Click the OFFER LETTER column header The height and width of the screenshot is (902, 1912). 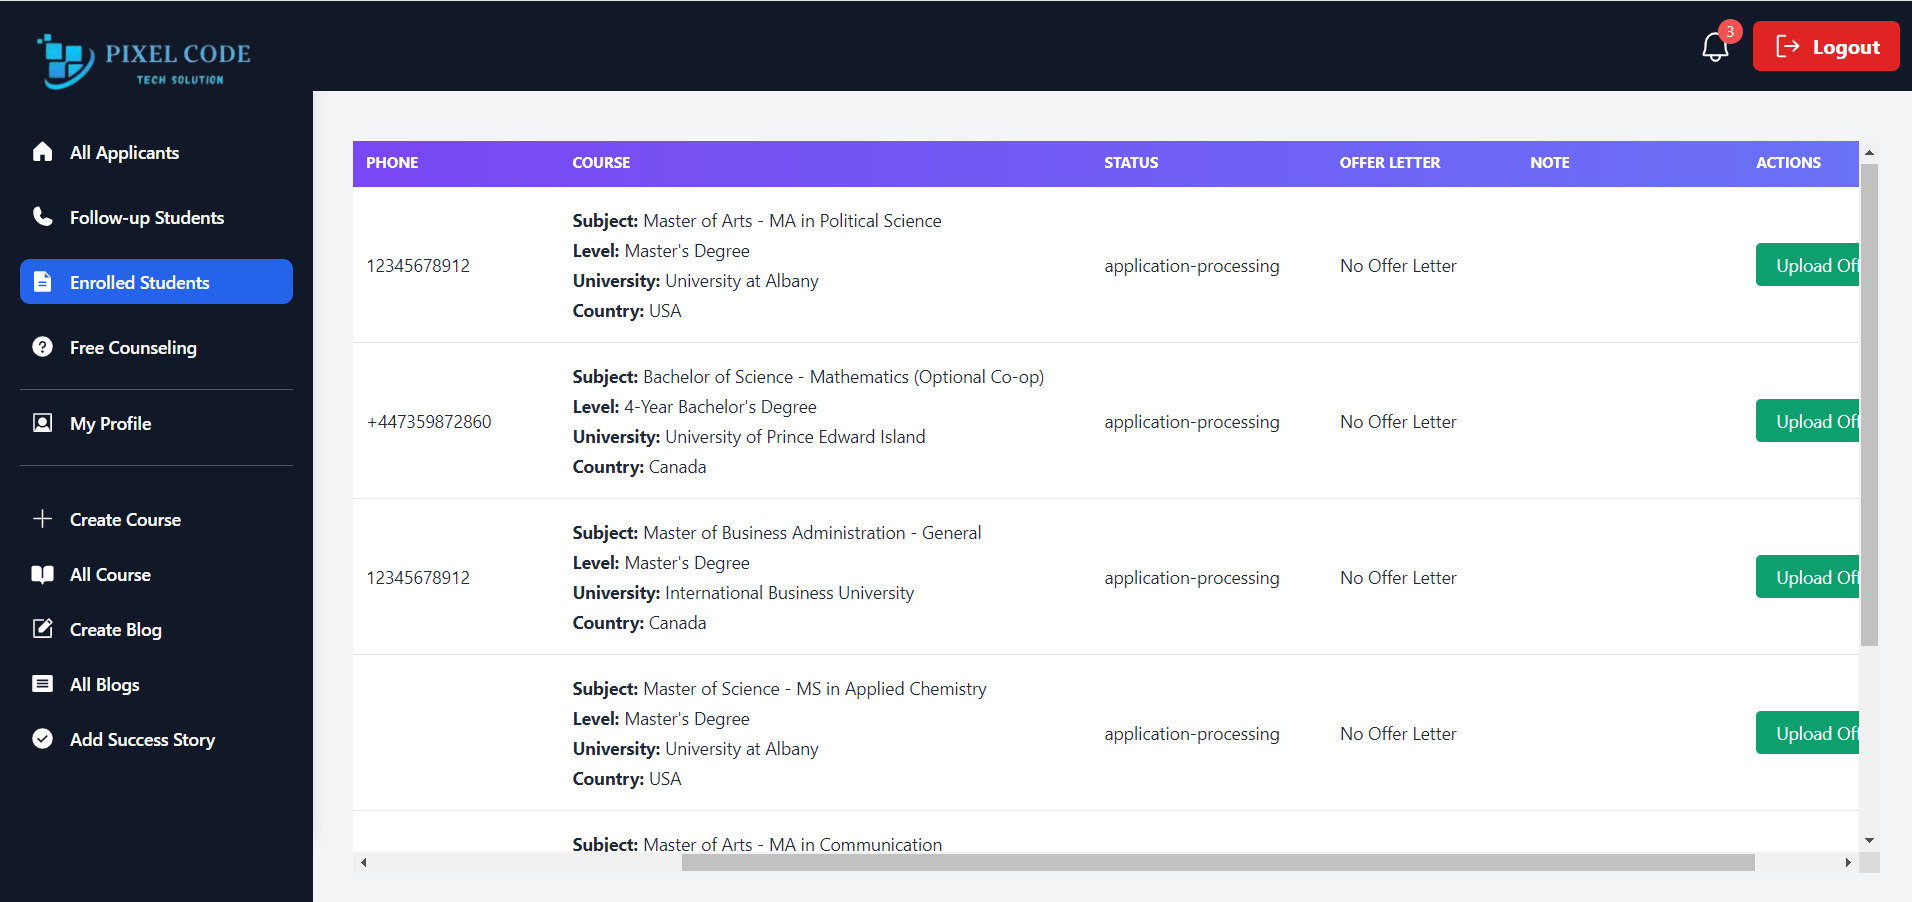click(x=1390, y=162)
